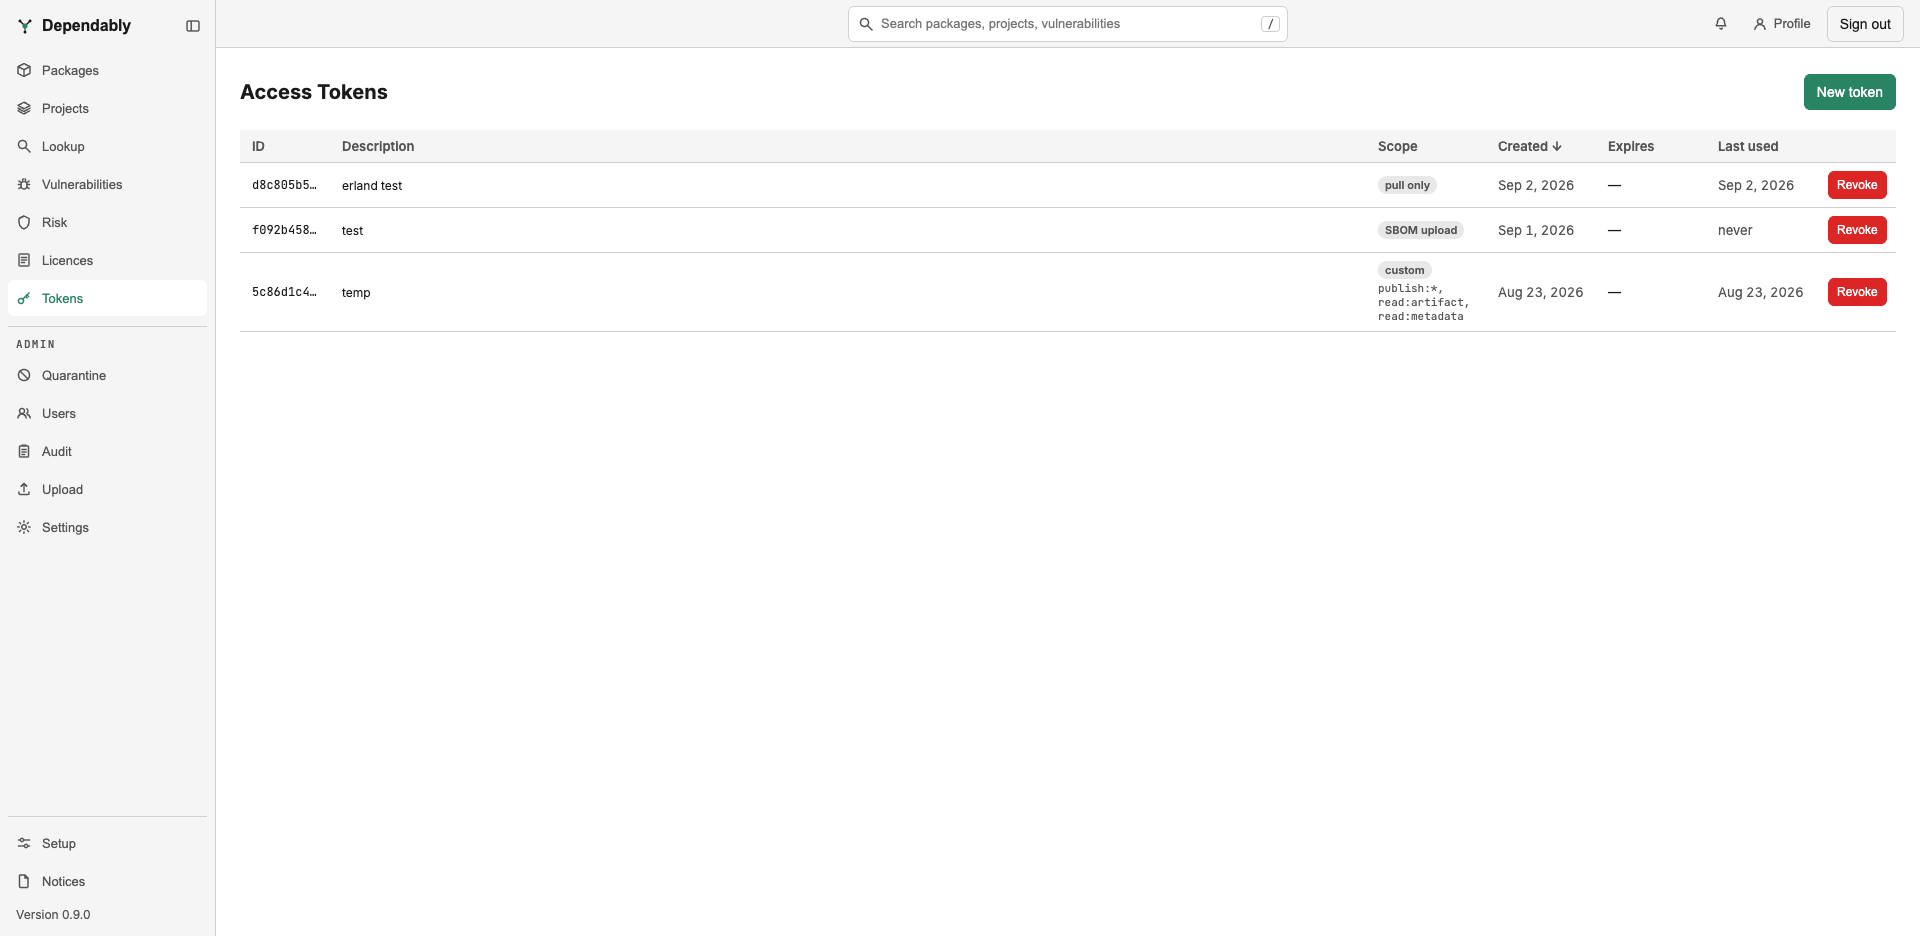Click the Settings gear icon
The height and width of the screenshot is (936, 1920).
pos(24,527)
